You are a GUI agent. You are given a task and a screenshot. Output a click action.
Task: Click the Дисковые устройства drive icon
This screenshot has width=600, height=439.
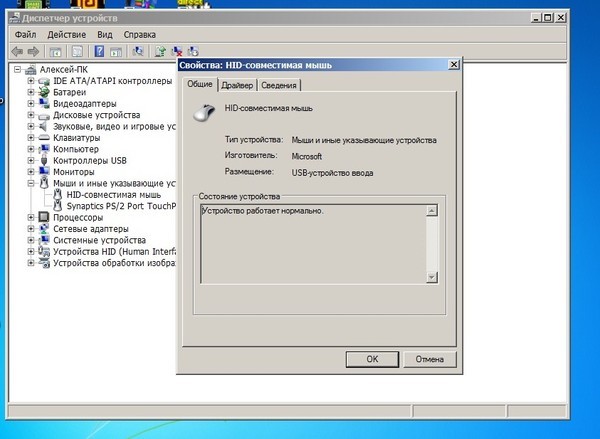44,115
